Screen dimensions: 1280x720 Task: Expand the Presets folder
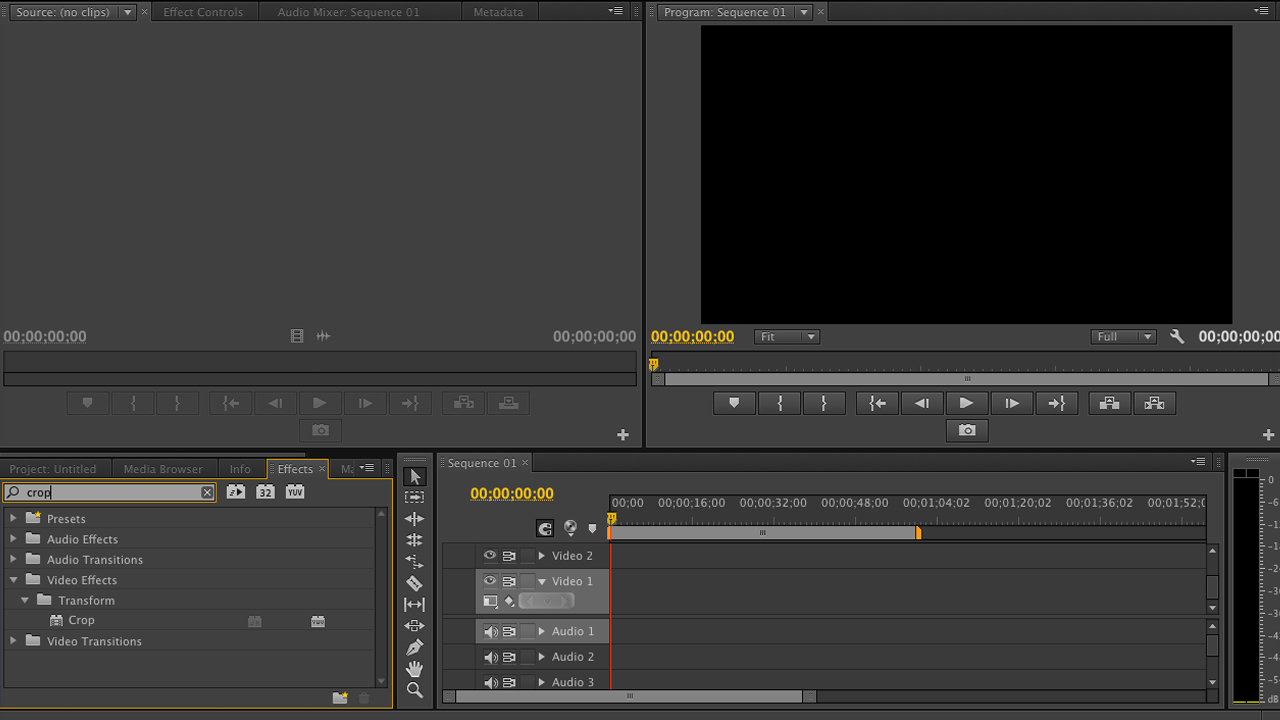13,519
